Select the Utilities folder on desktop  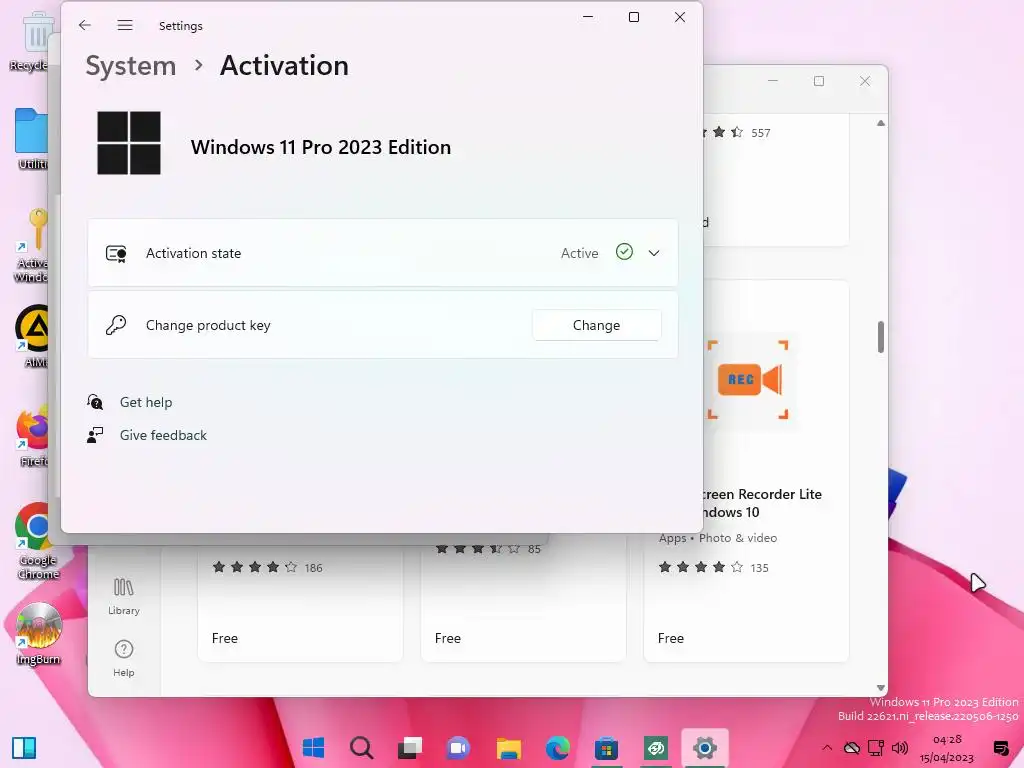point(31,139)
